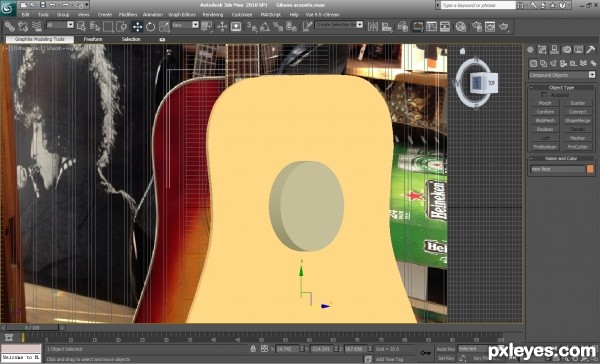Enable the AutoGrid checkbox
600x364 pixels.
coord(544,95)
